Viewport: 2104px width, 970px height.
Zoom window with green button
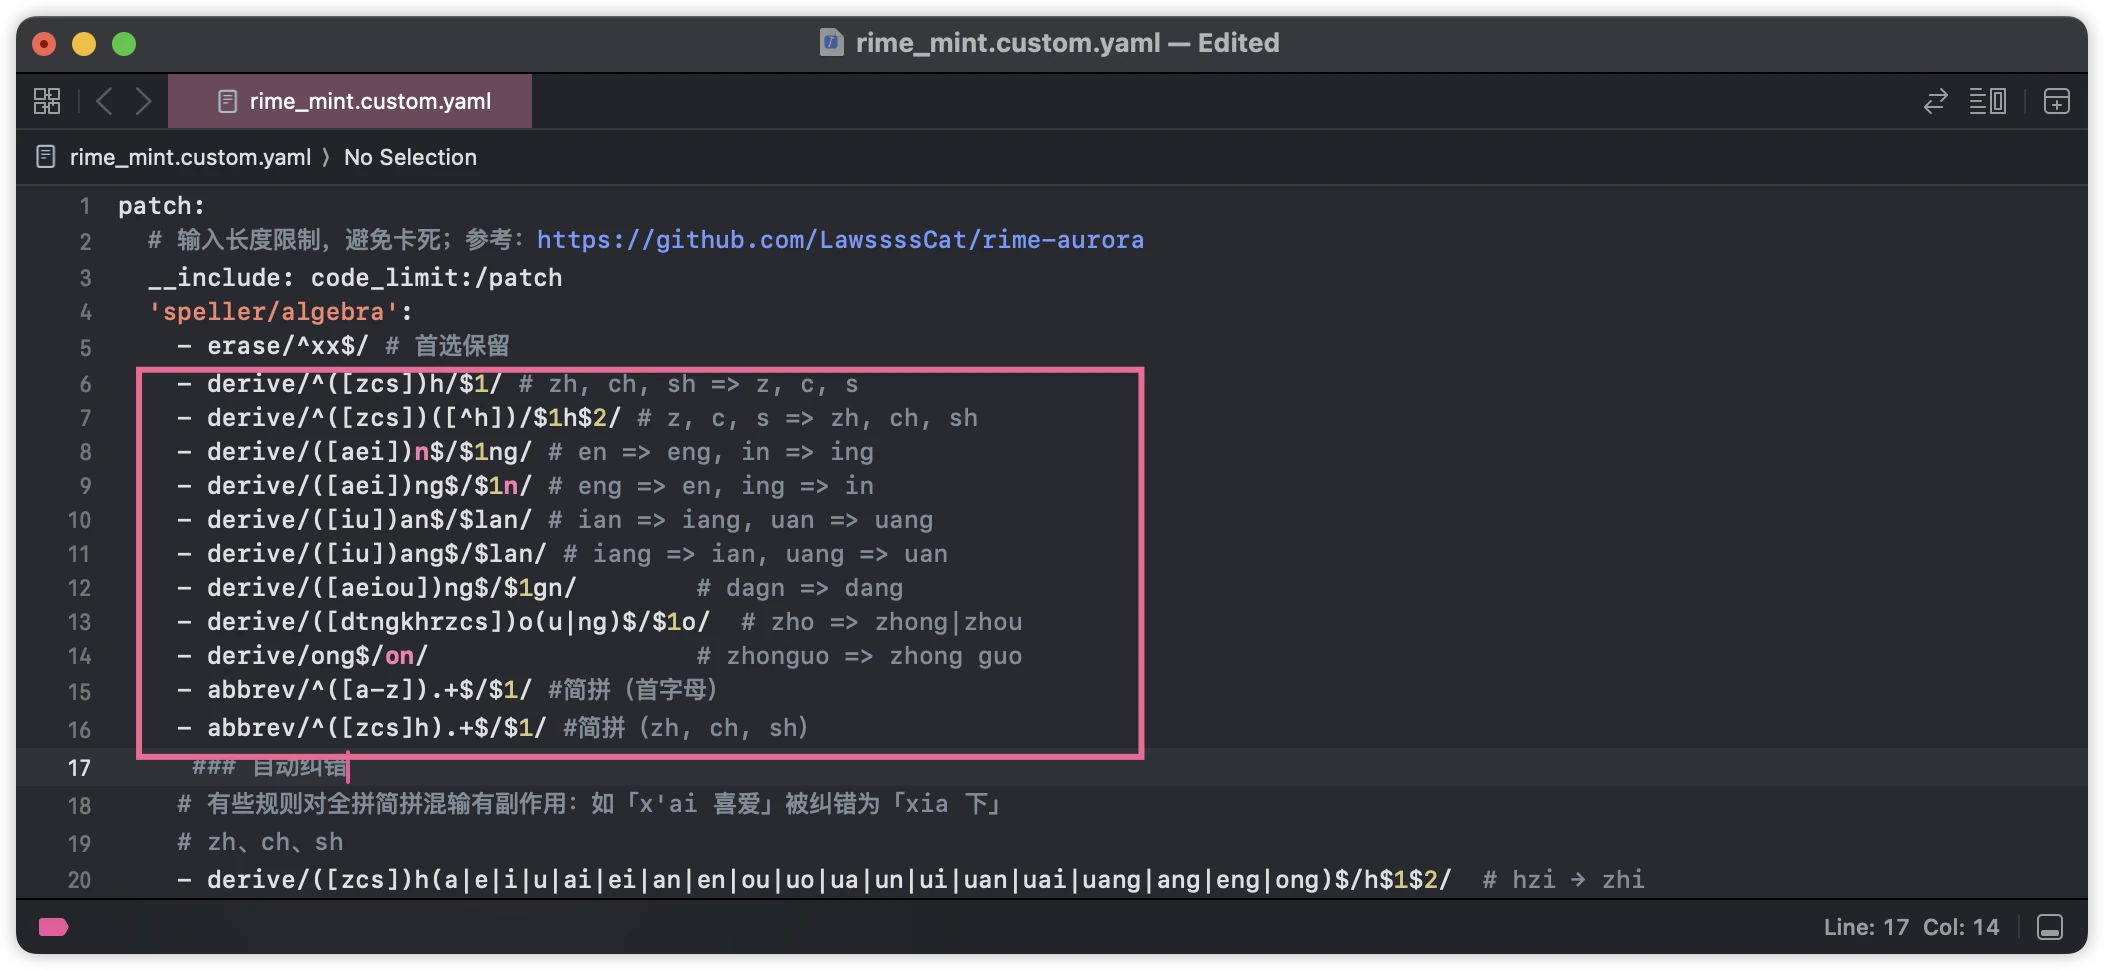tap(124, 43)
